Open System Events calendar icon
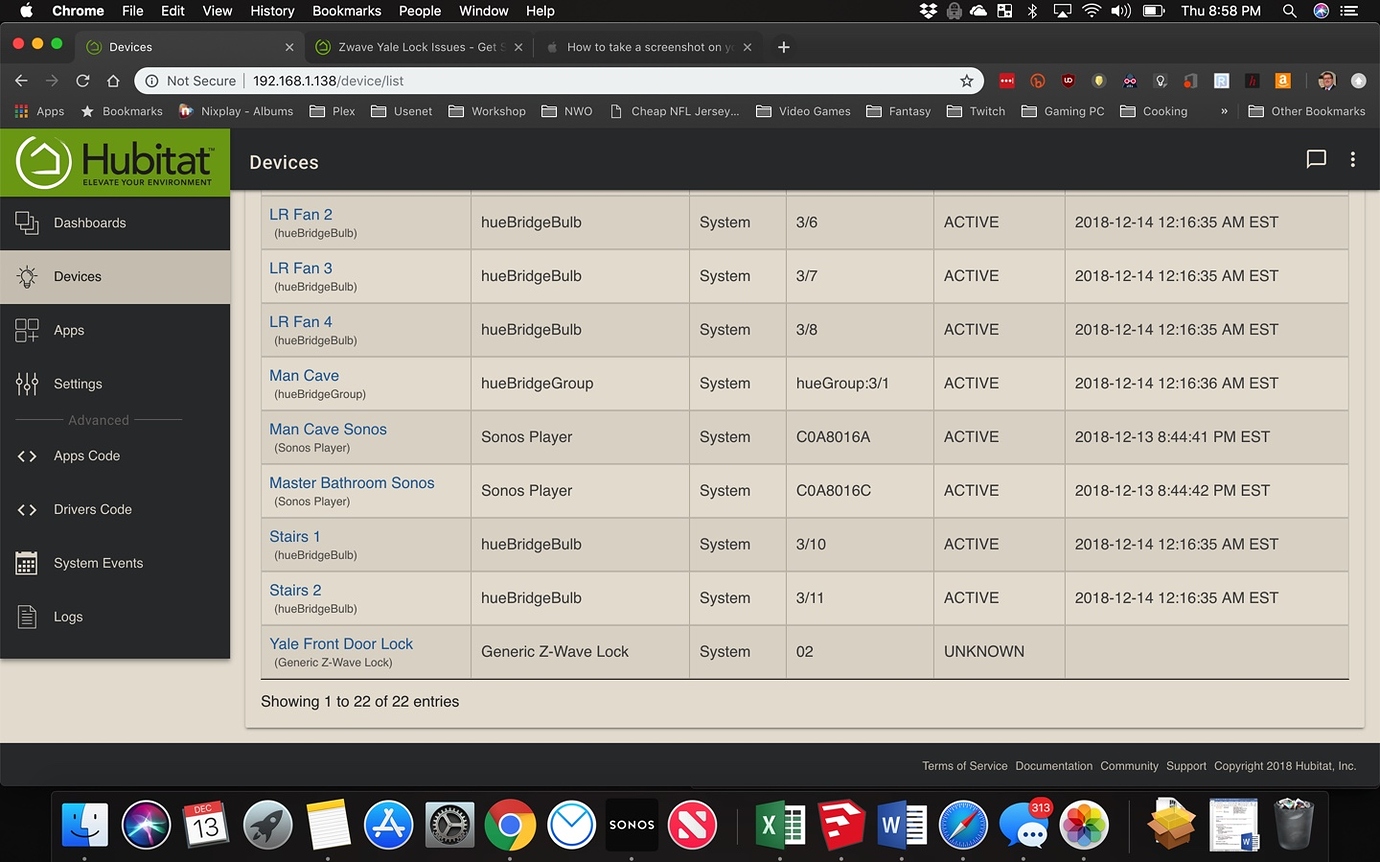This screenshot has width=1380, height=862. 27,563
